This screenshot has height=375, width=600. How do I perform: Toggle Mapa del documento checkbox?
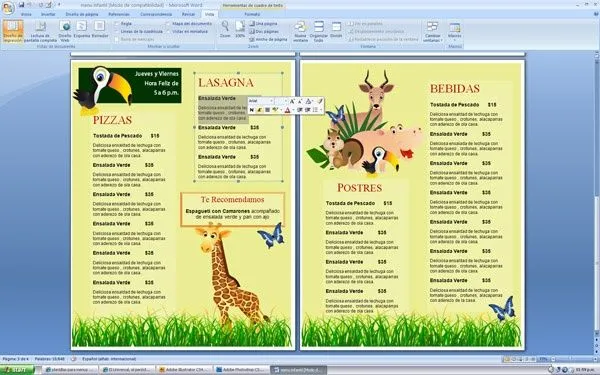click(x=168, y=24)
